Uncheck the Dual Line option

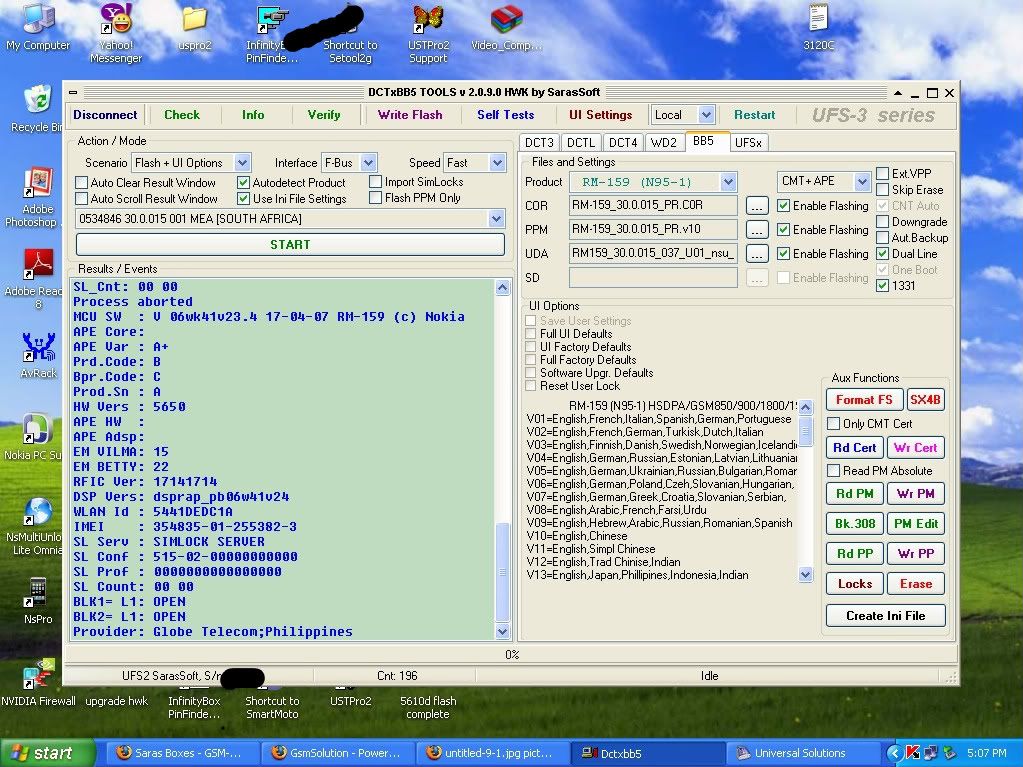coord(883,254)
